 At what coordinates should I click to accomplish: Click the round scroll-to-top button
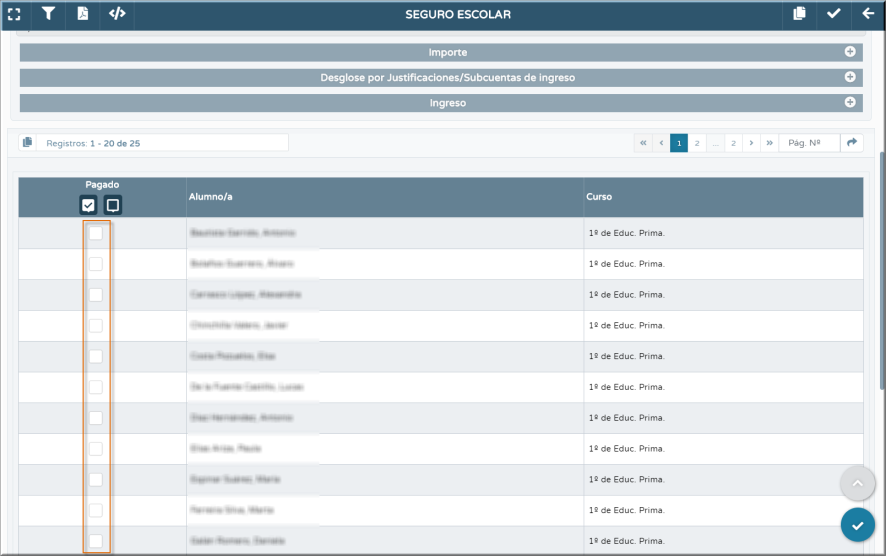click(x=858, y=483)
